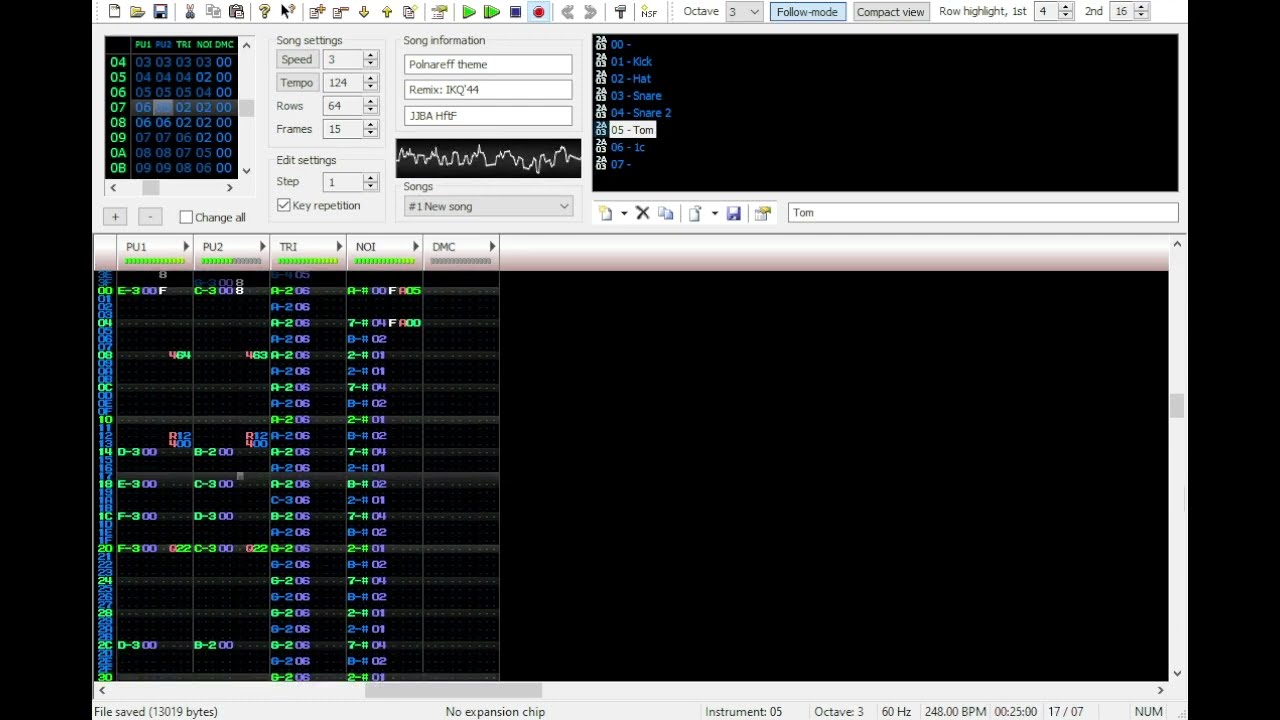This screenshot has height=720, width=1280.
Task: Stop playback
Action: click(x=515, y=12)
